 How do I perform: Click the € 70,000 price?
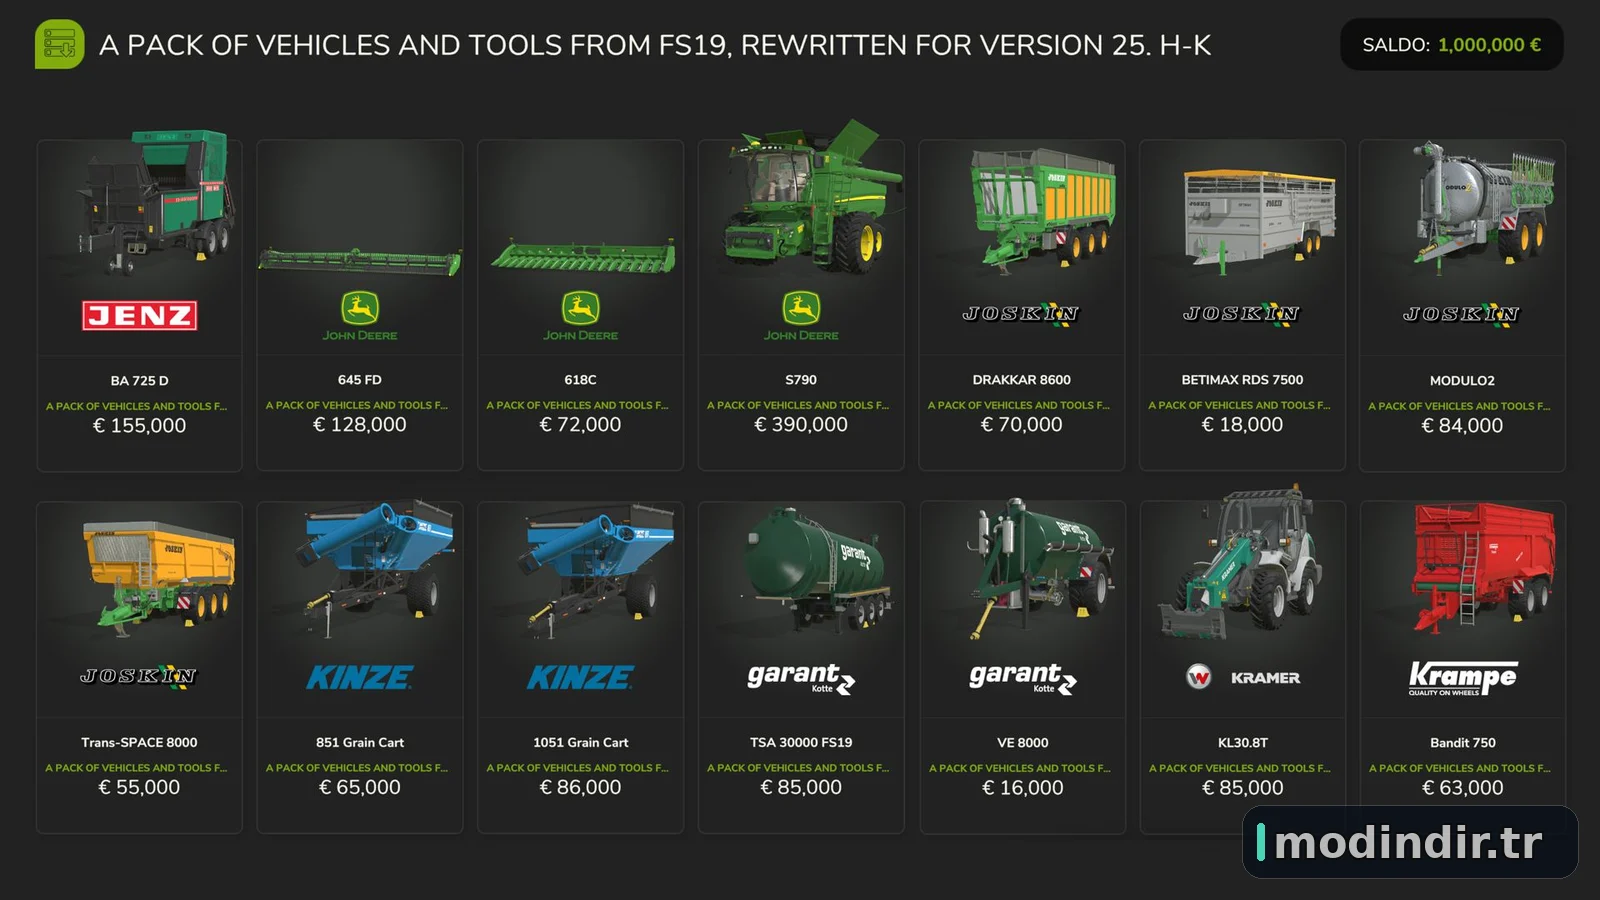(x=1021, y=425)
